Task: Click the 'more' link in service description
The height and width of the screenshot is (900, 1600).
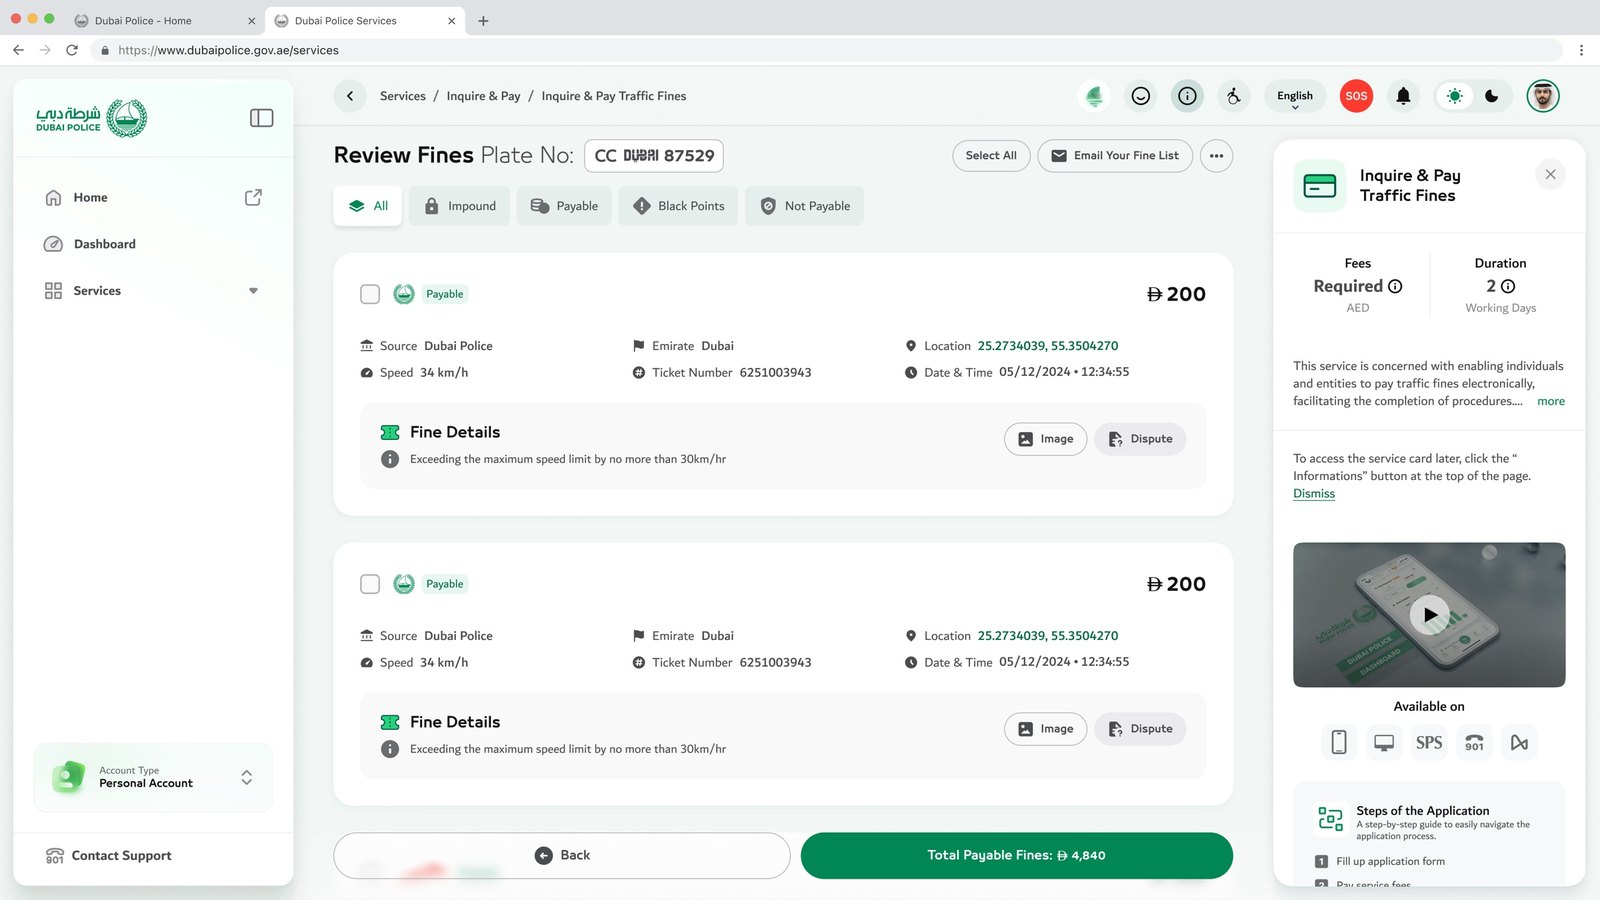Action: [1551, 401]
